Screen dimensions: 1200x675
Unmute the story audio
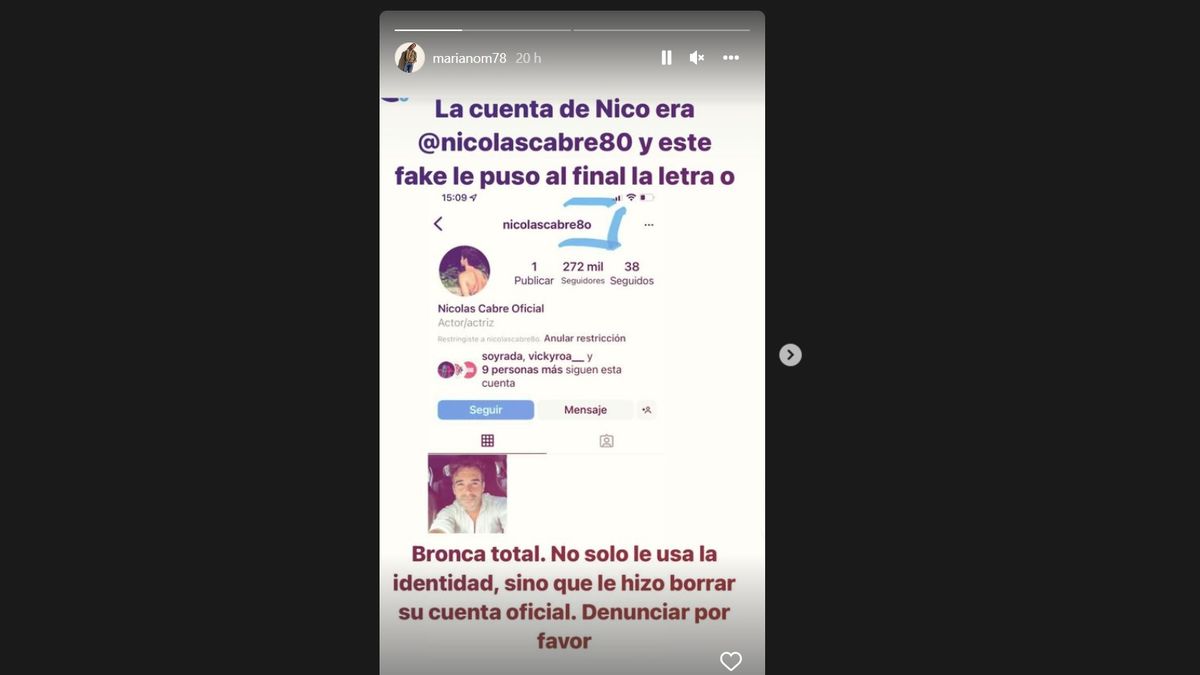coord(697,58)
